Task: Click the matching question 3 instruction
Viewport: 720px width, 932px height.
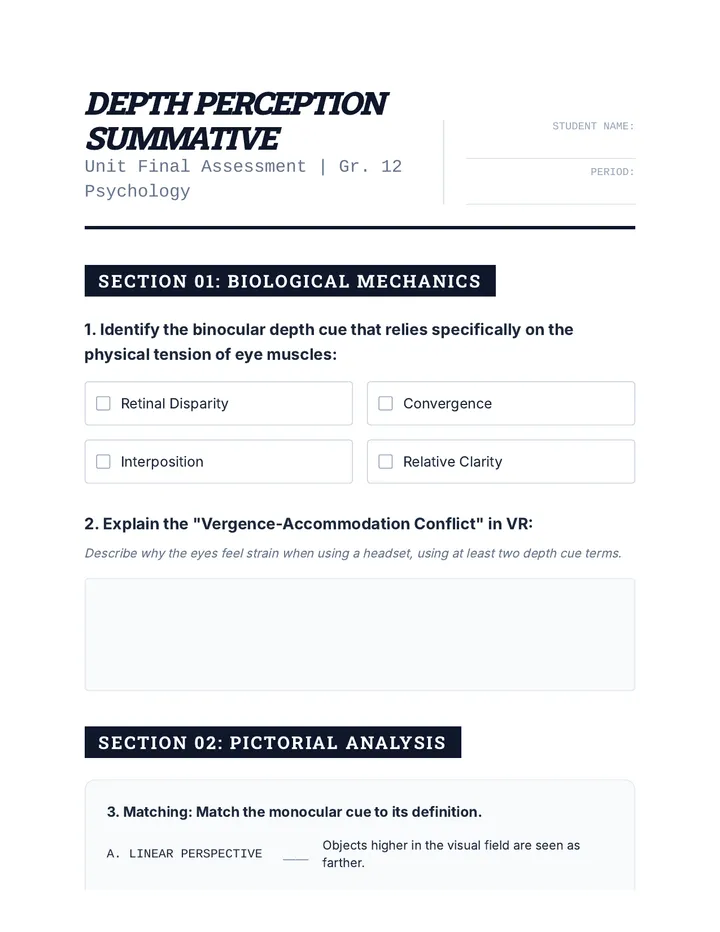Action: pyautogui.click(x=294, y=812)
